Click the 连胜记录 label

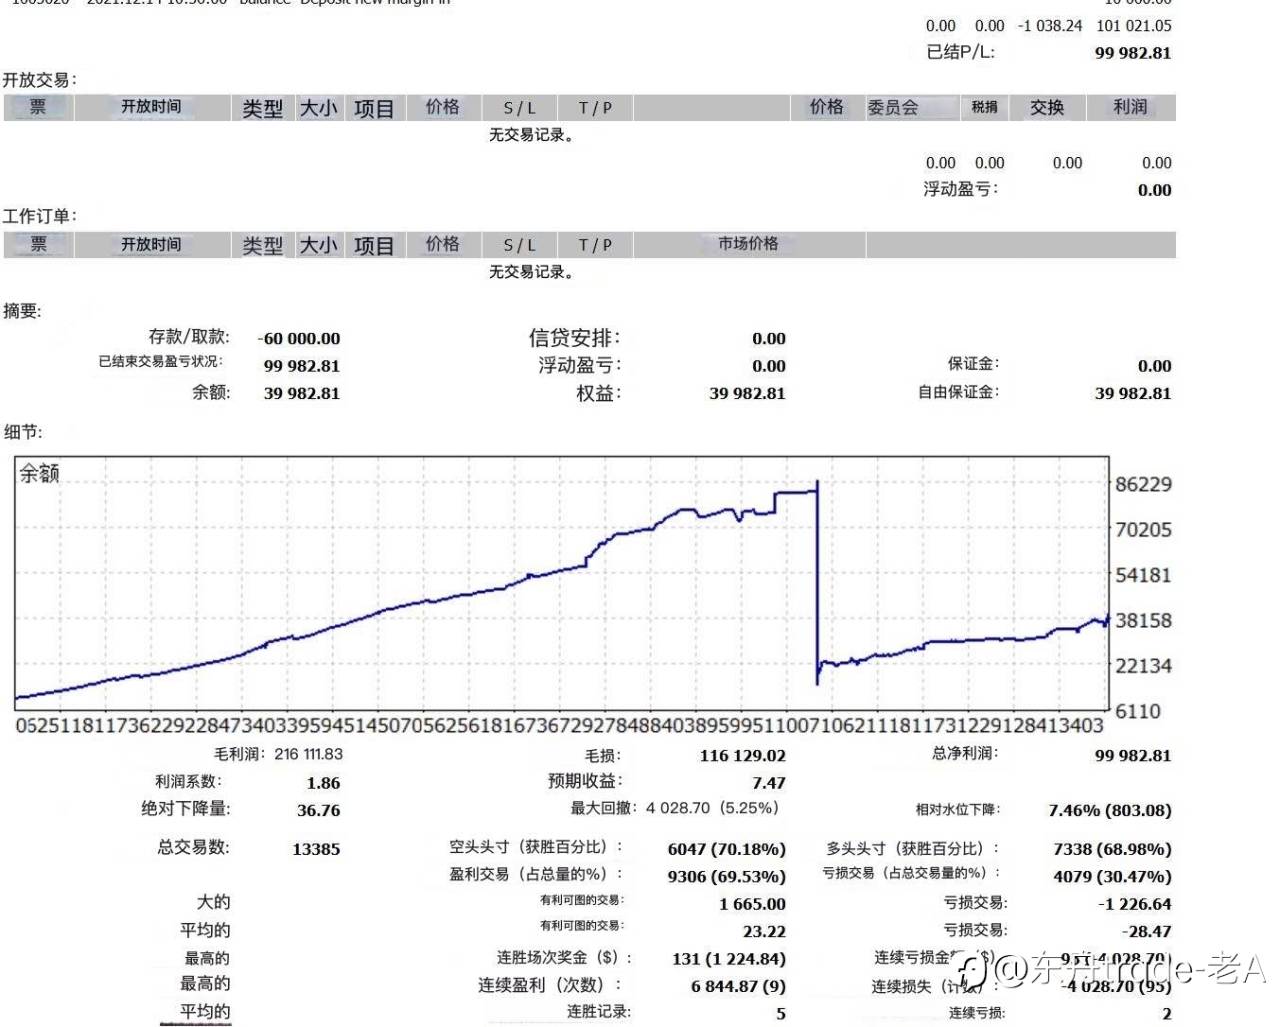tap(598, 1012)
